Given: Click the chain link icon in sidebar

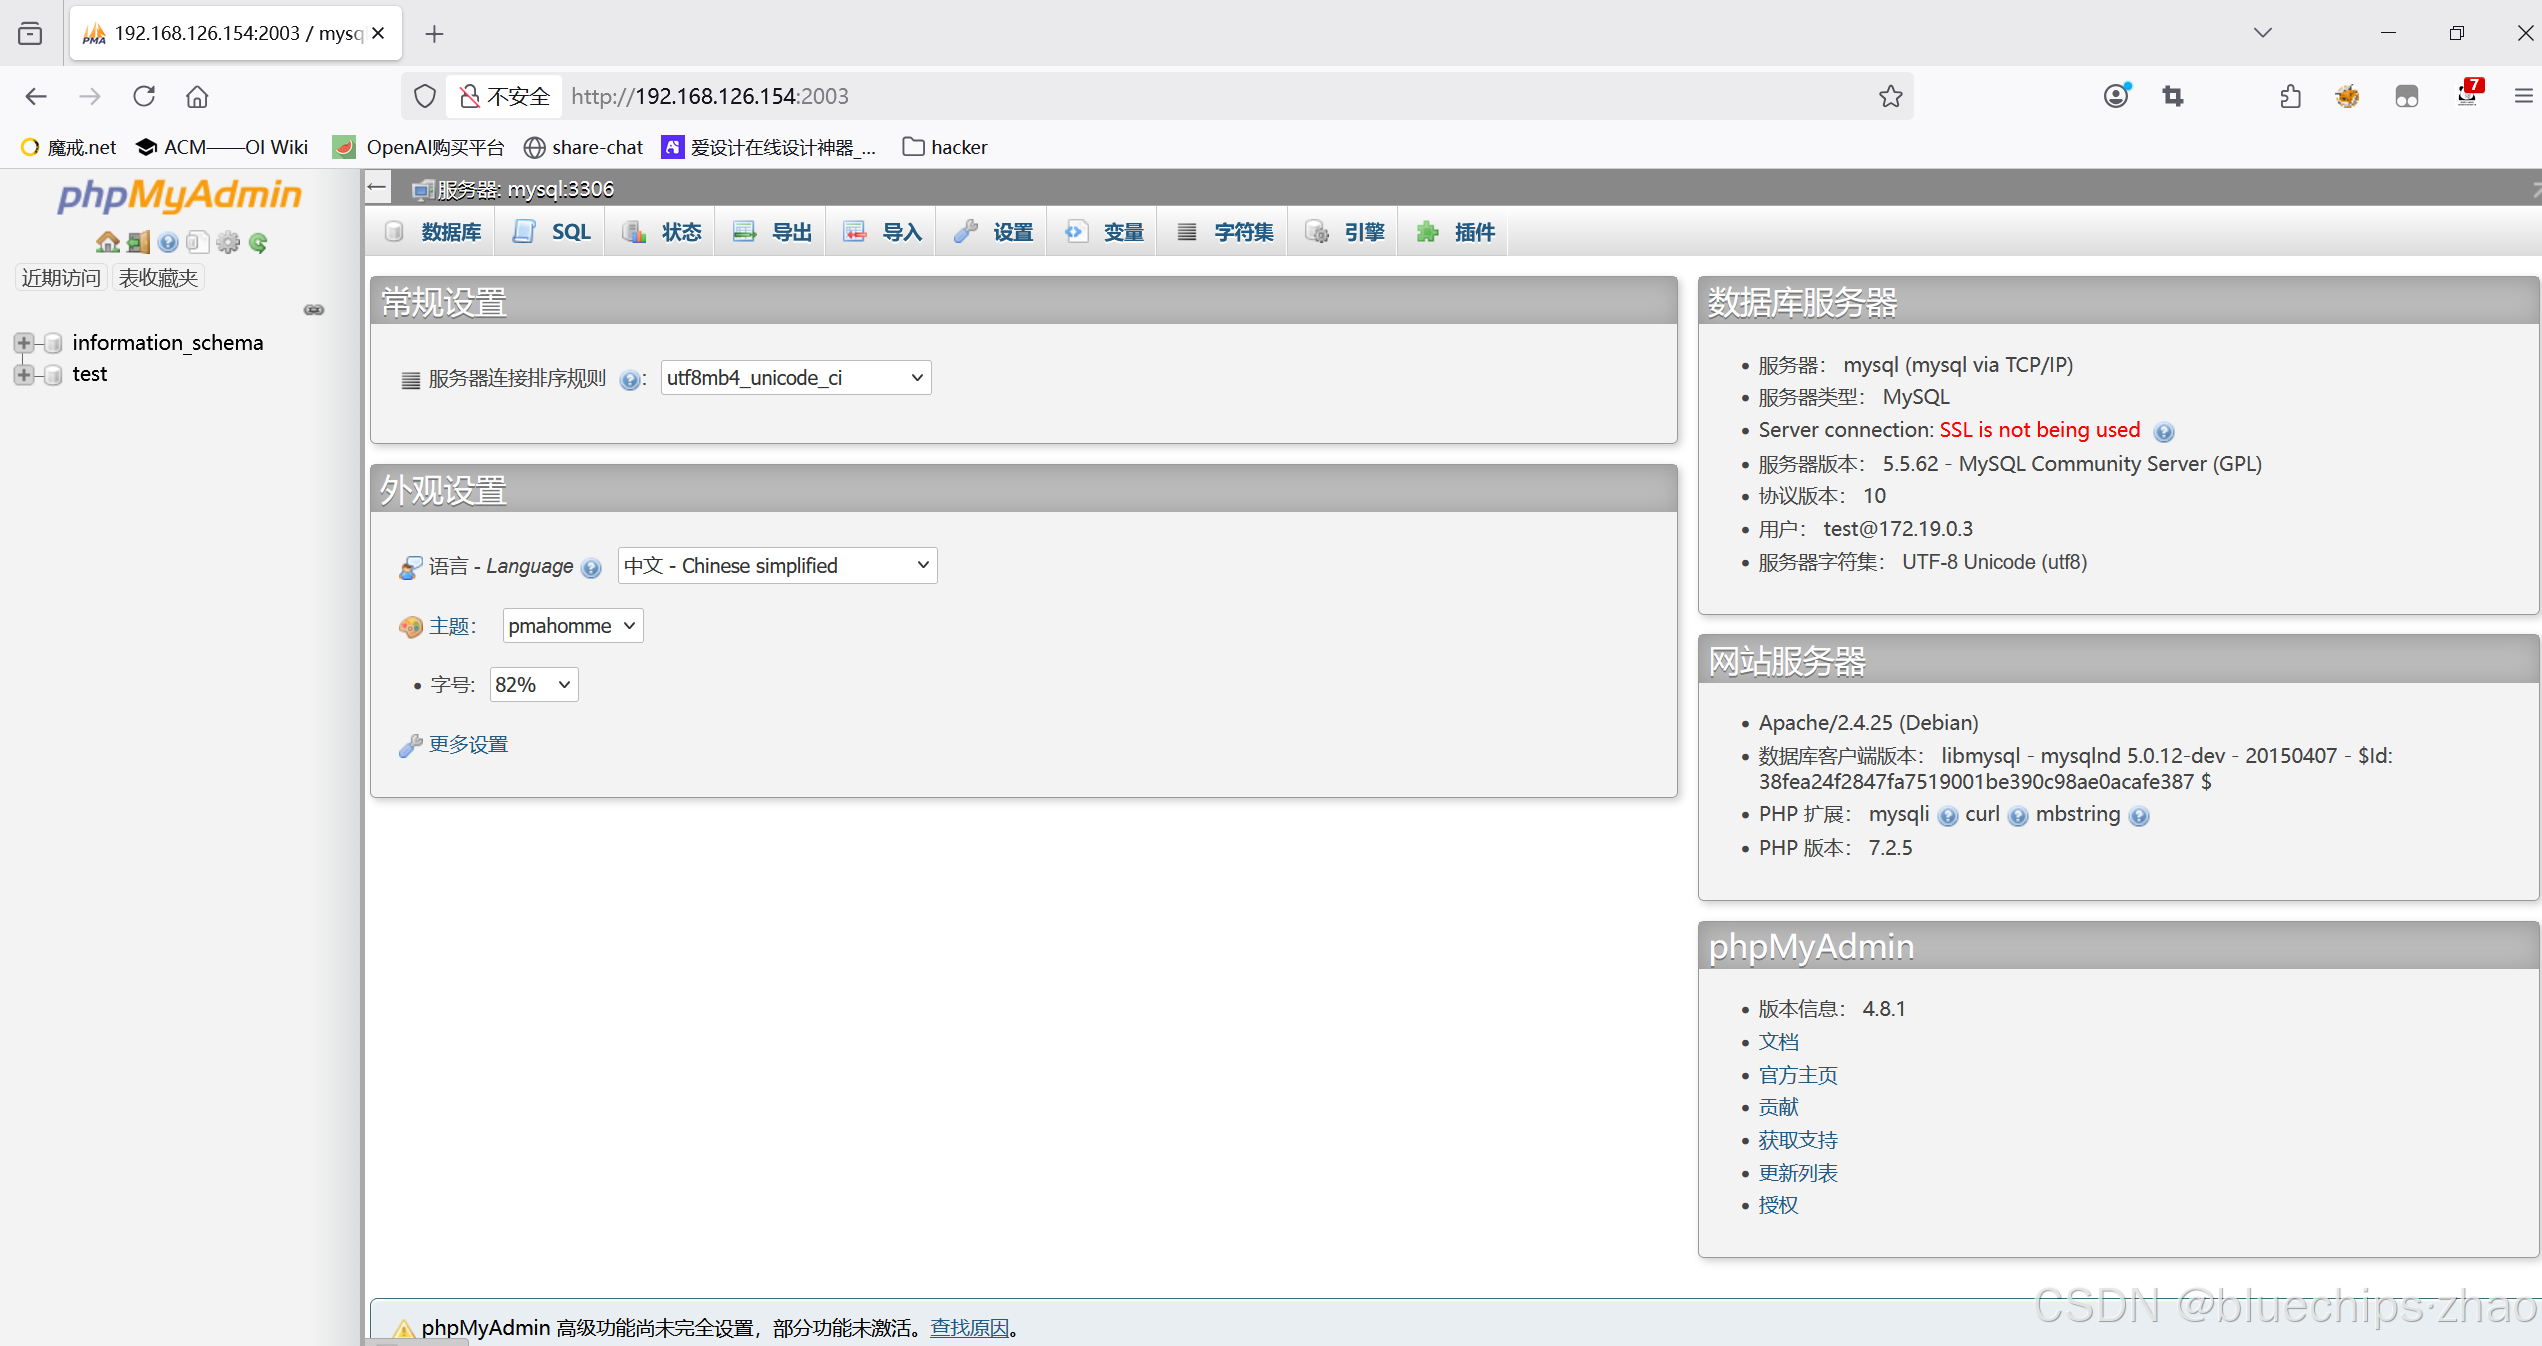Looking at the screenshot, I should click(314, 310).
